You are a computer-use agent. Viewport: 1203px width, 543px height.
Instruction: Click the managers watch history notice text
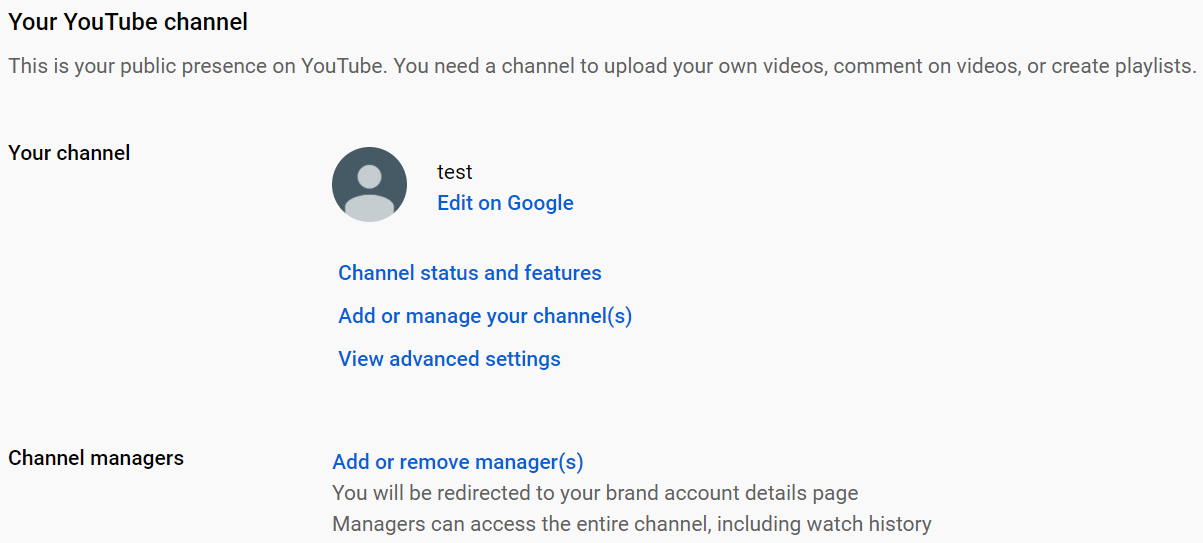[x=632, y=524]
